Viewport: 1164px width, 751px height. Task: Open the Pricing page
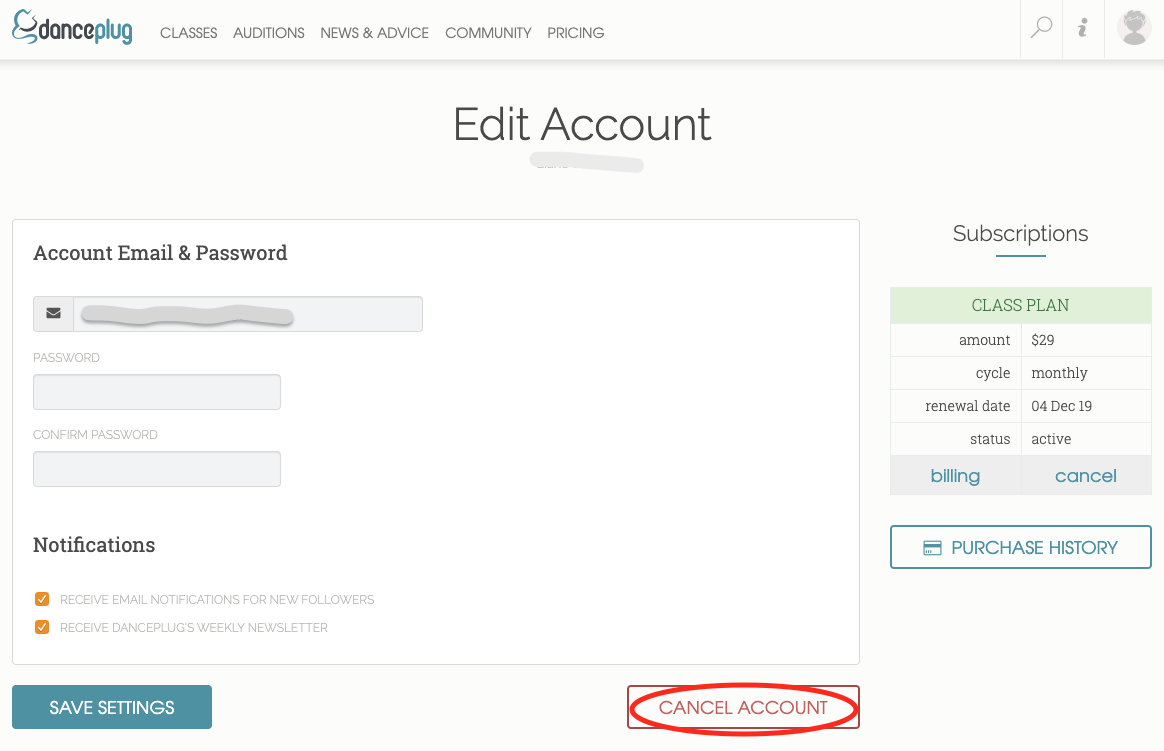[575, 33]
